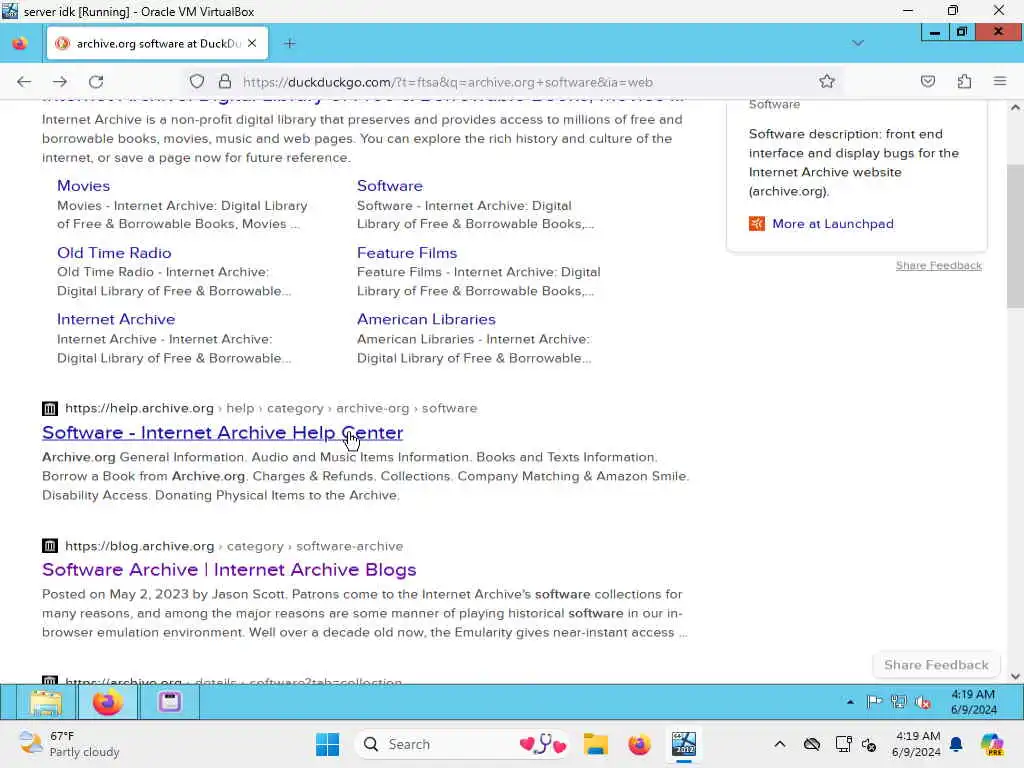Viewport: 1024px width, 768px height.
Task: Open the Firefox hamburger menu
Action: pos(1000,82)
